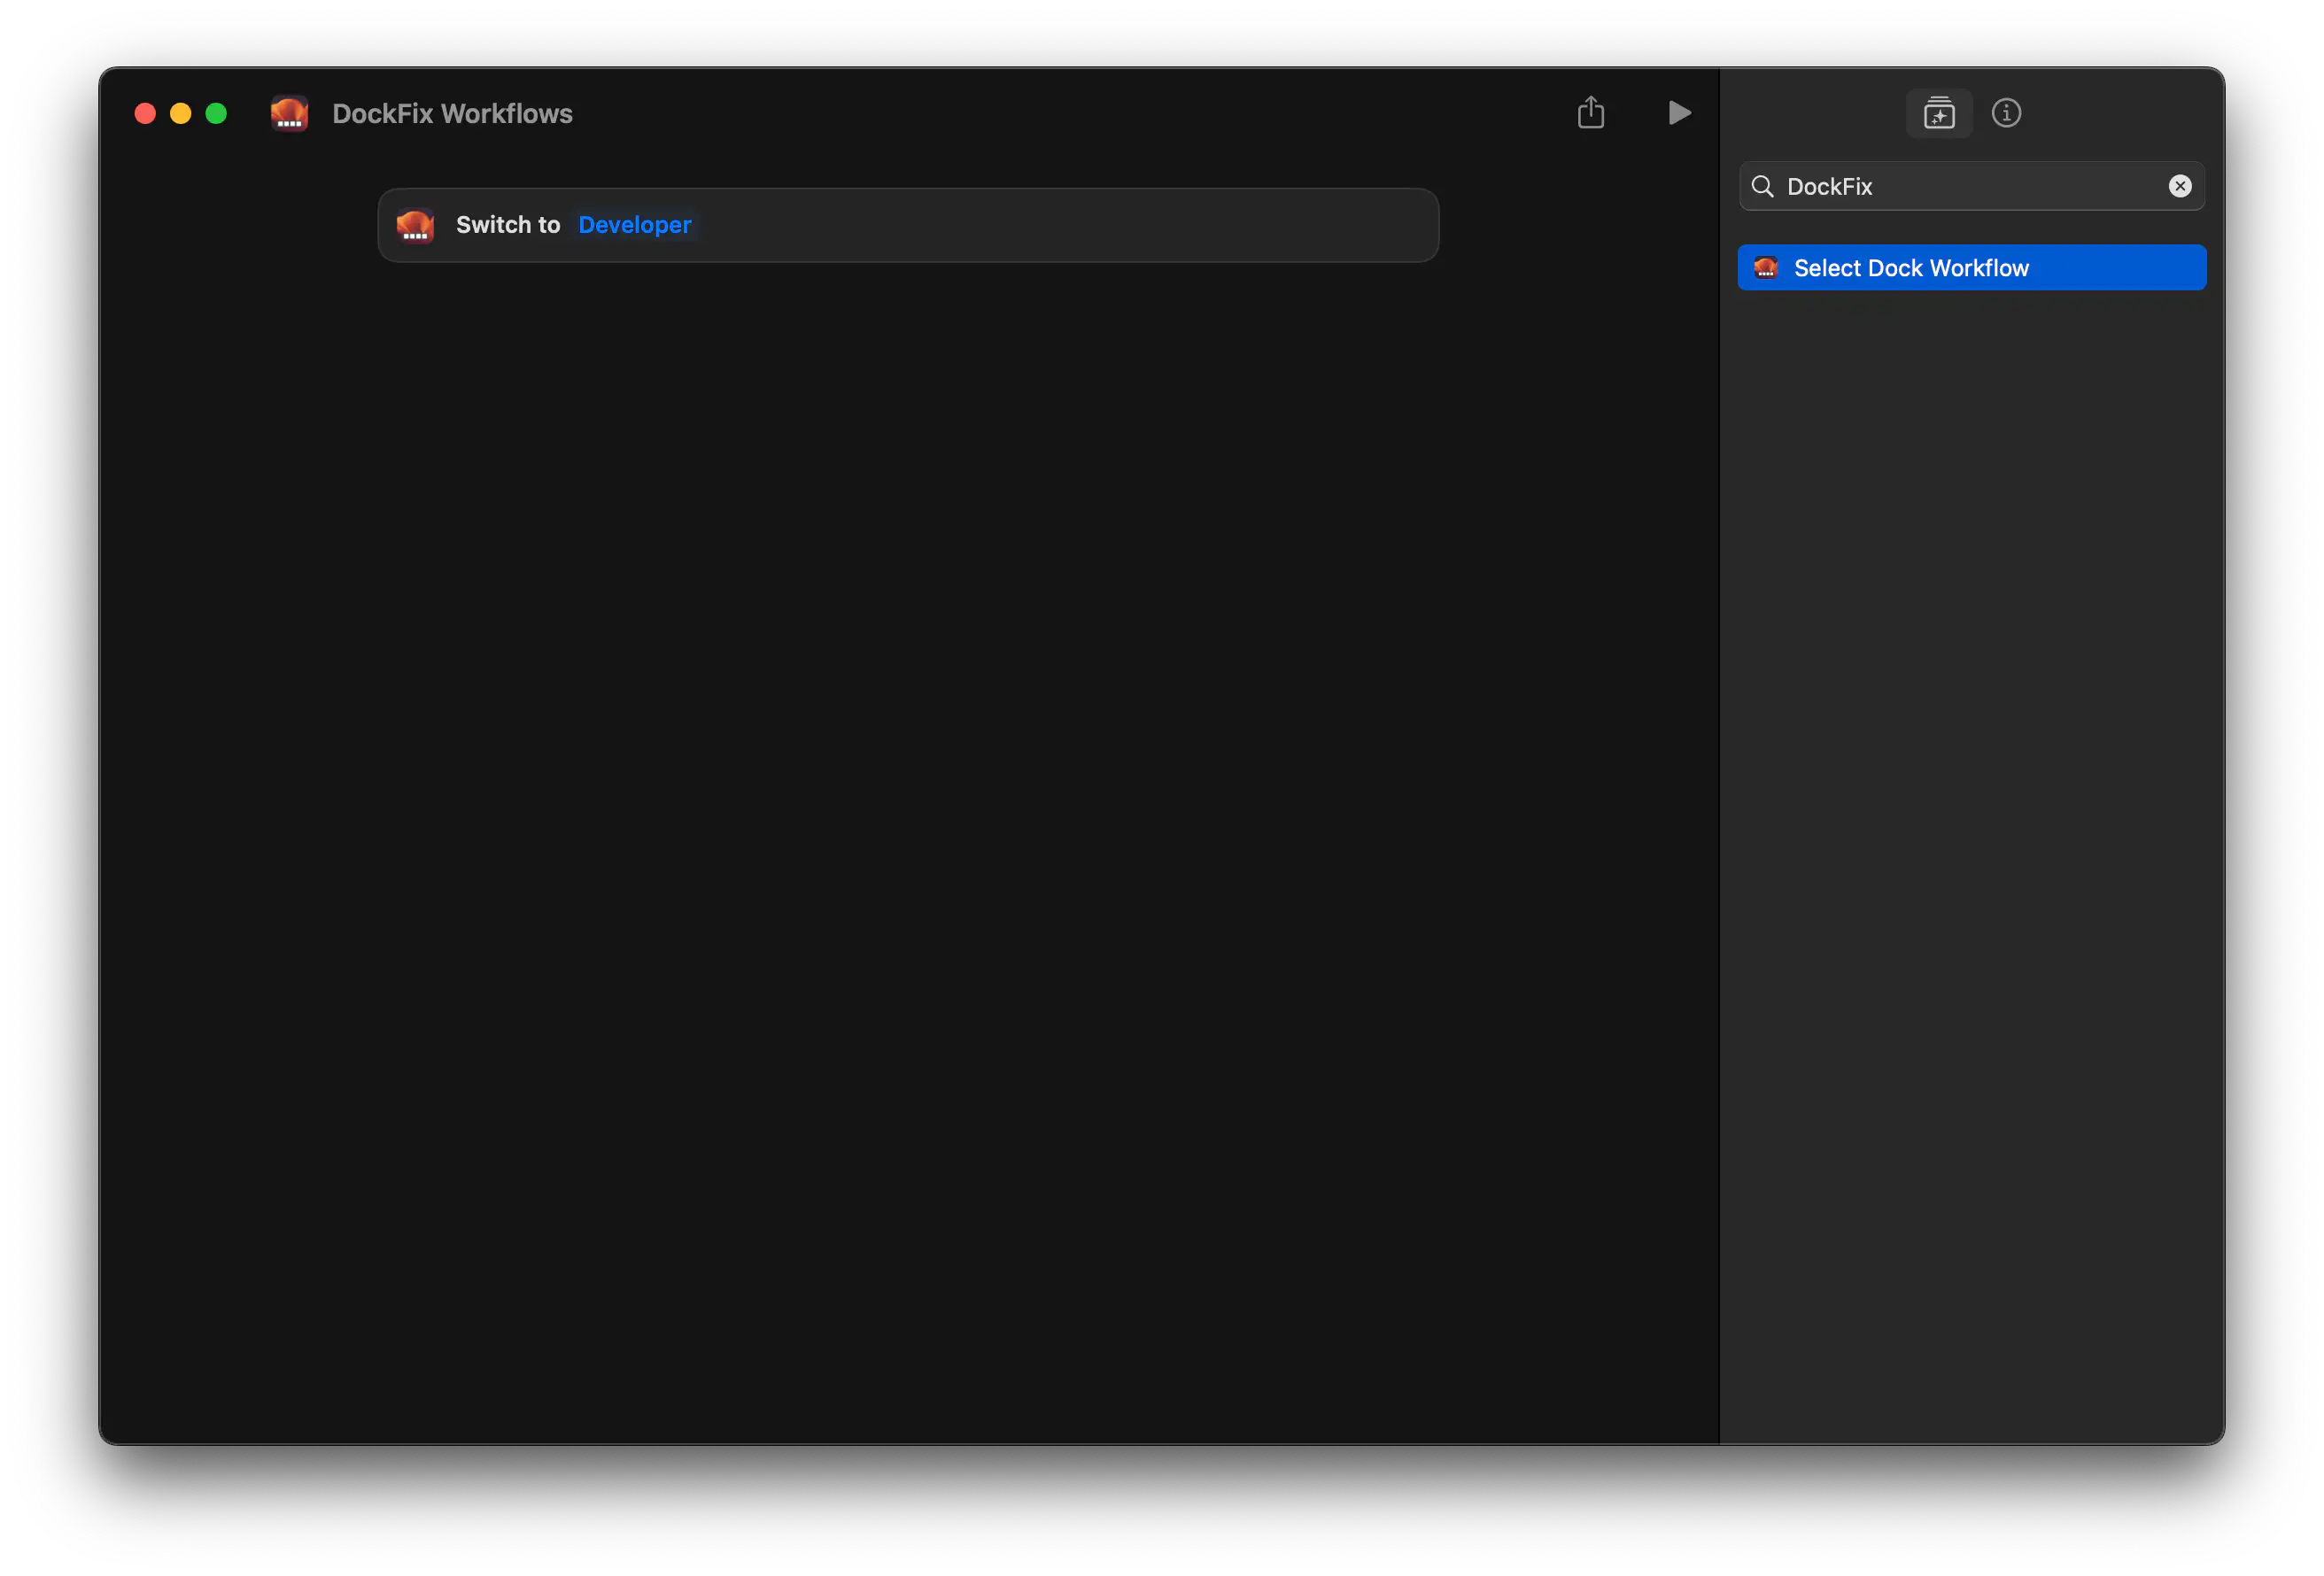Screen dimensions: 2324x1576
Task: Click the DockFix search field
Action: pyautogui.click(x=1971, y=186)
